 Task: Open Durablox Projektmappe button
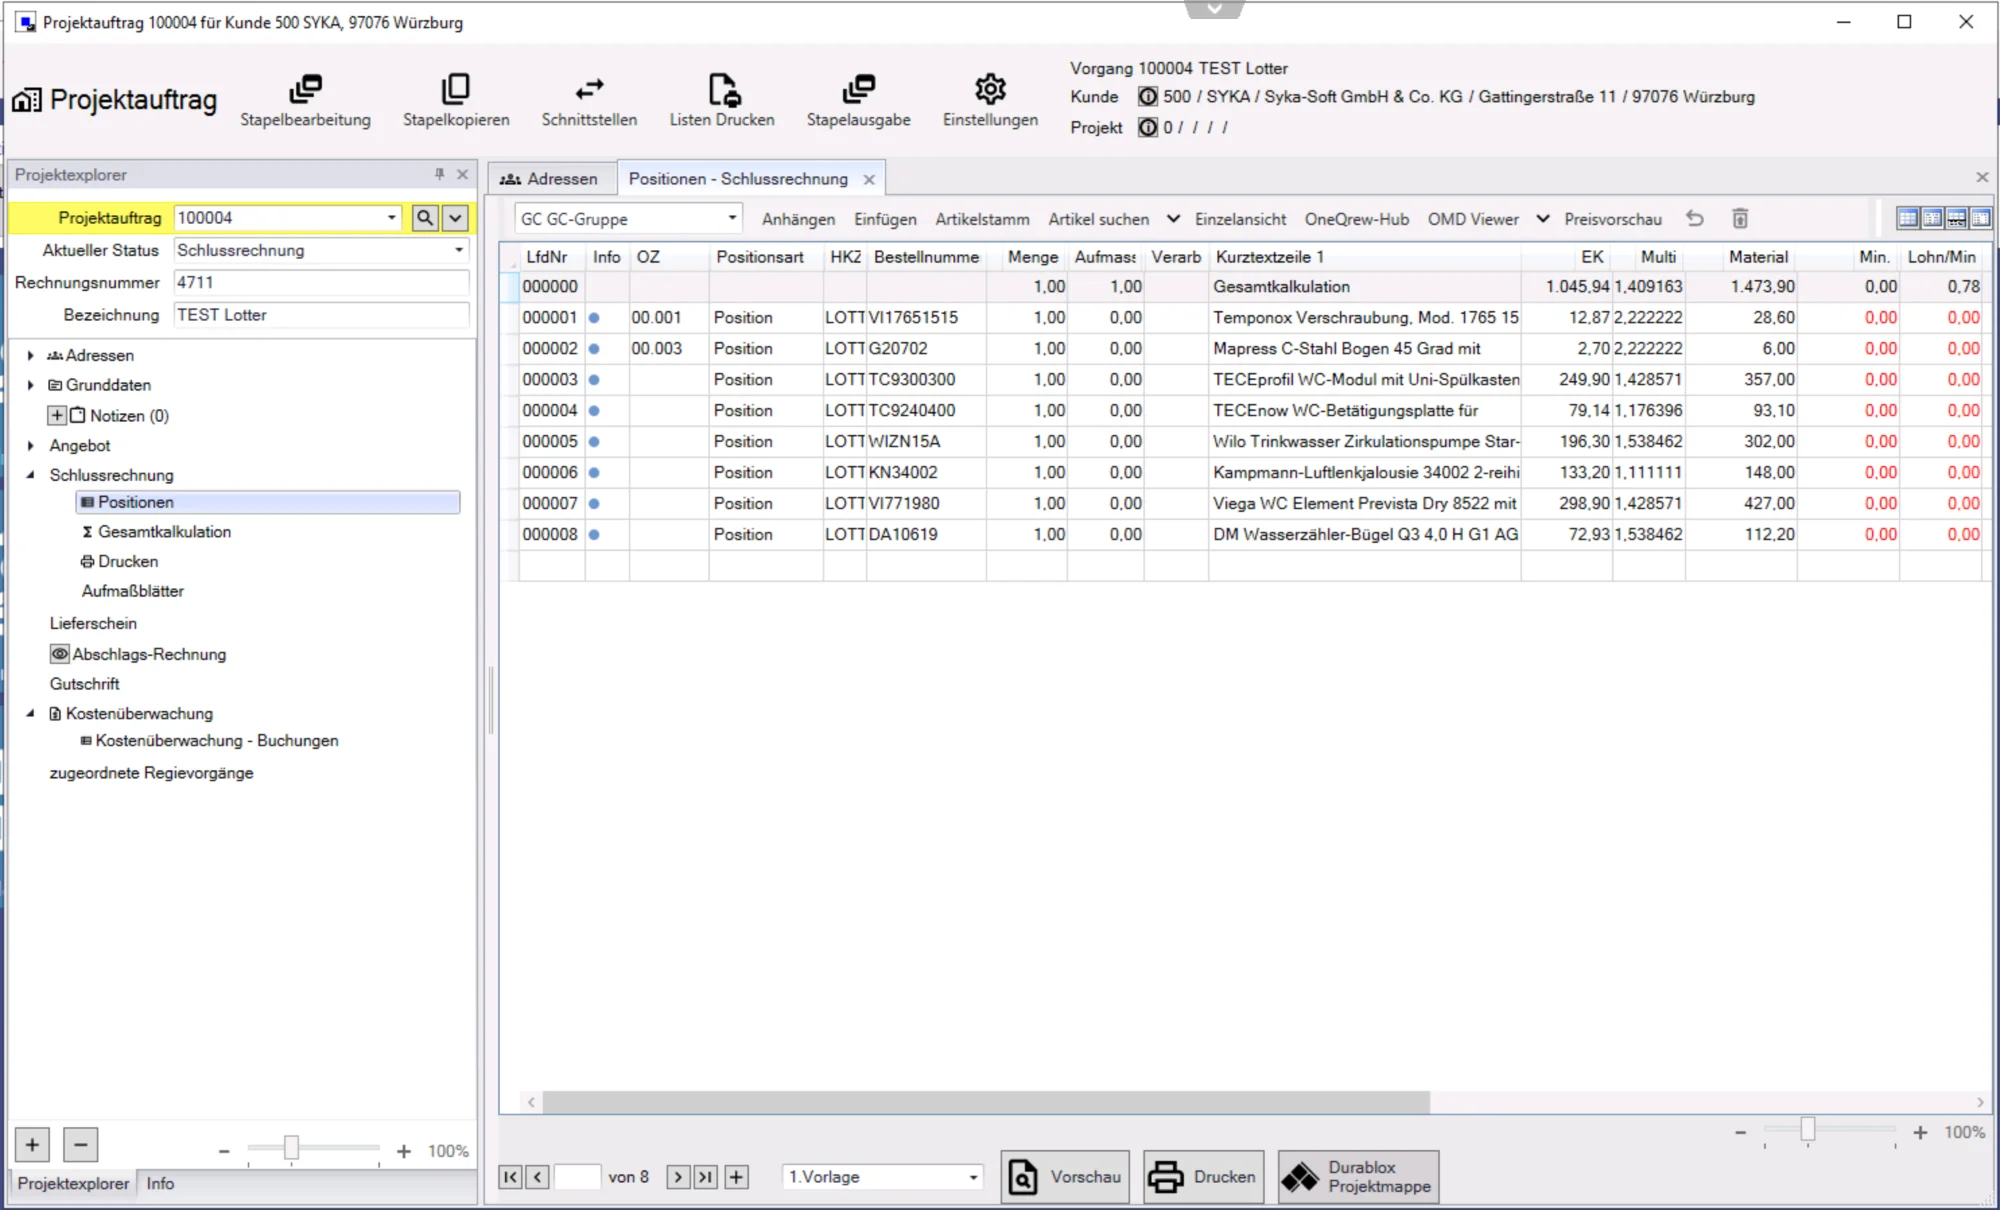pyautogui.click(x=1359, y=1177)
